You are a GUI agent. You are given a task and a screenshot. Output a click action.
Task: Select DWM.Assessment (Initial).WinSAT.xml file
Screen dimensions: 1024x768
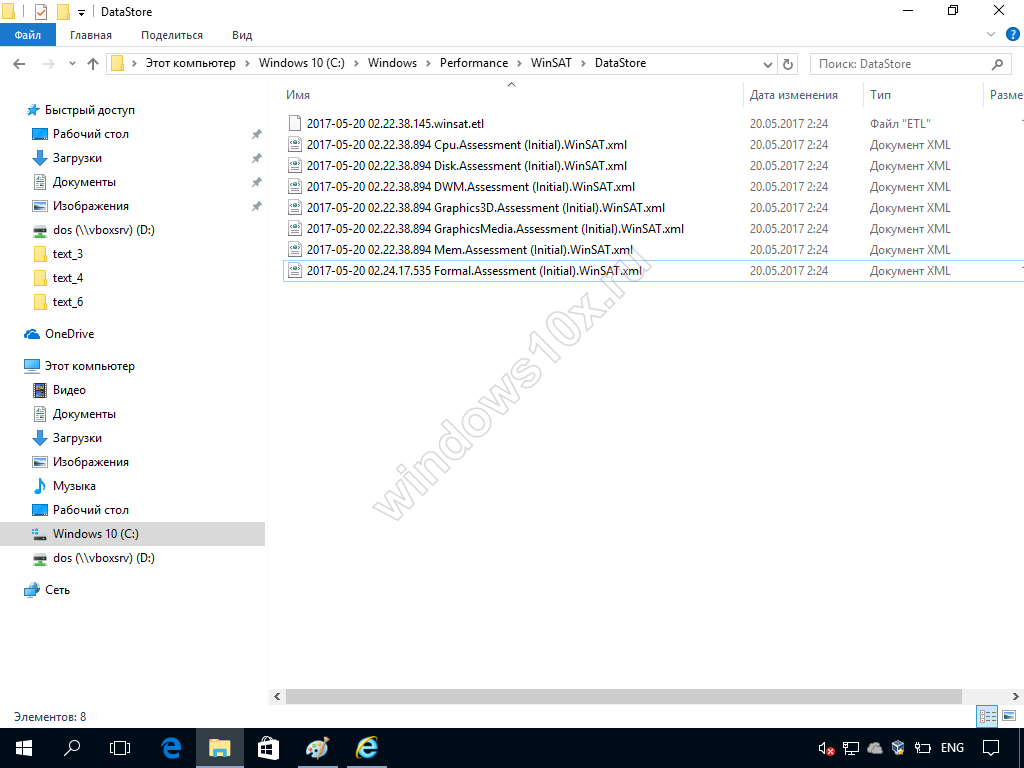tap(461, 187)
